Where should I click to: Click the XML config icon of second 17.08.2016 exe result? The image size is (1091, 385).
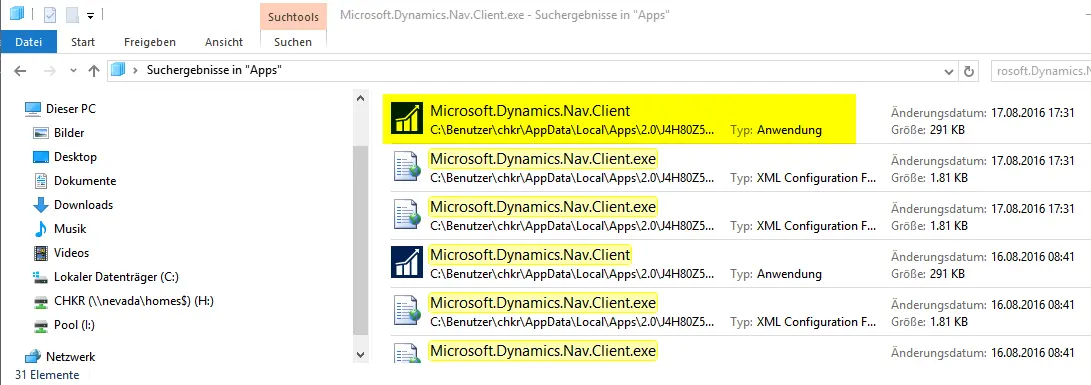(408, 214)
